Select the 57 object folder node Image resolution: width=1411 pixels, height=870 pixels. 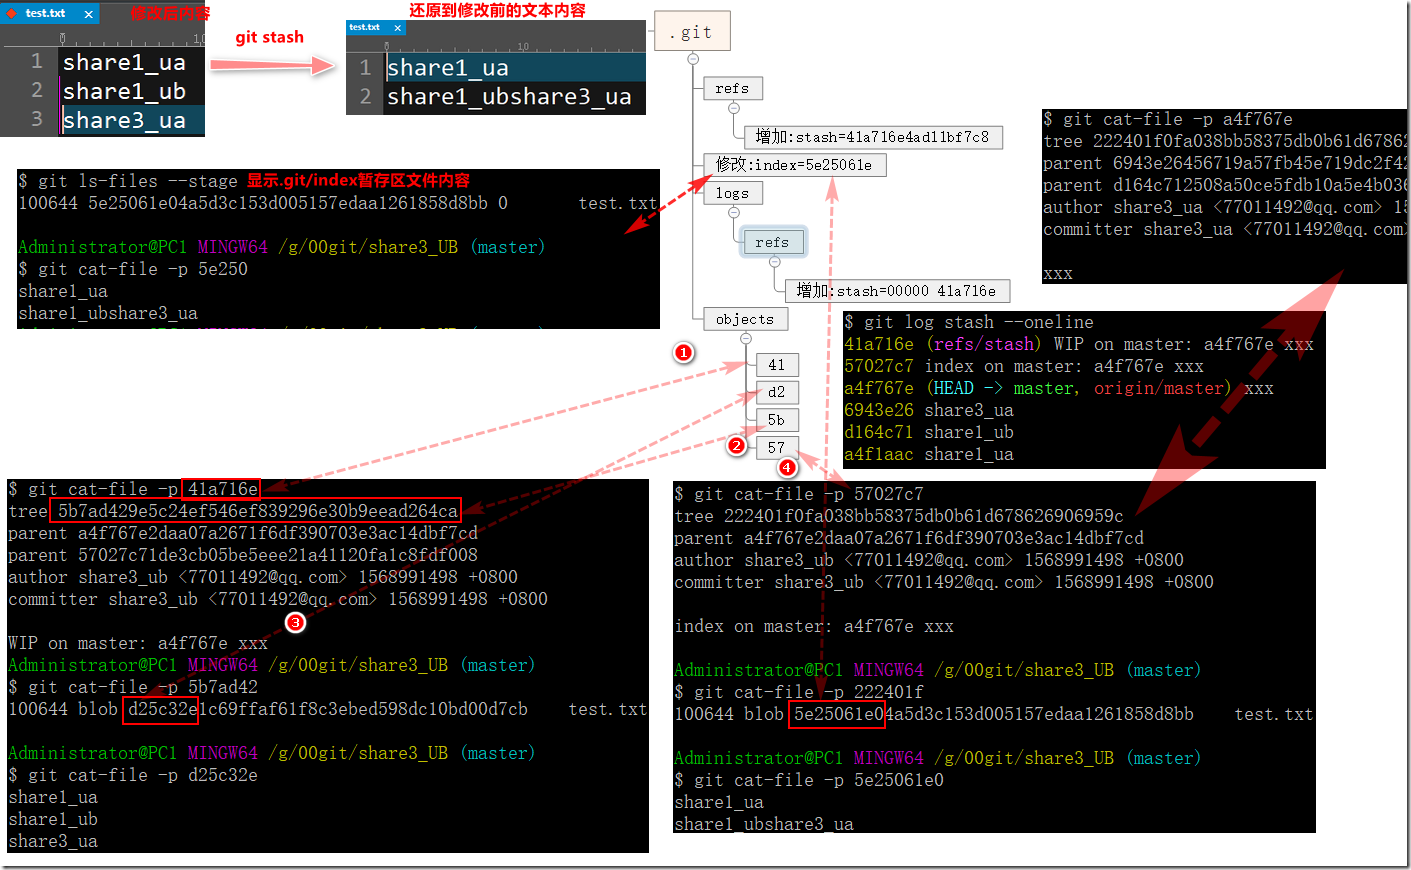777,447
